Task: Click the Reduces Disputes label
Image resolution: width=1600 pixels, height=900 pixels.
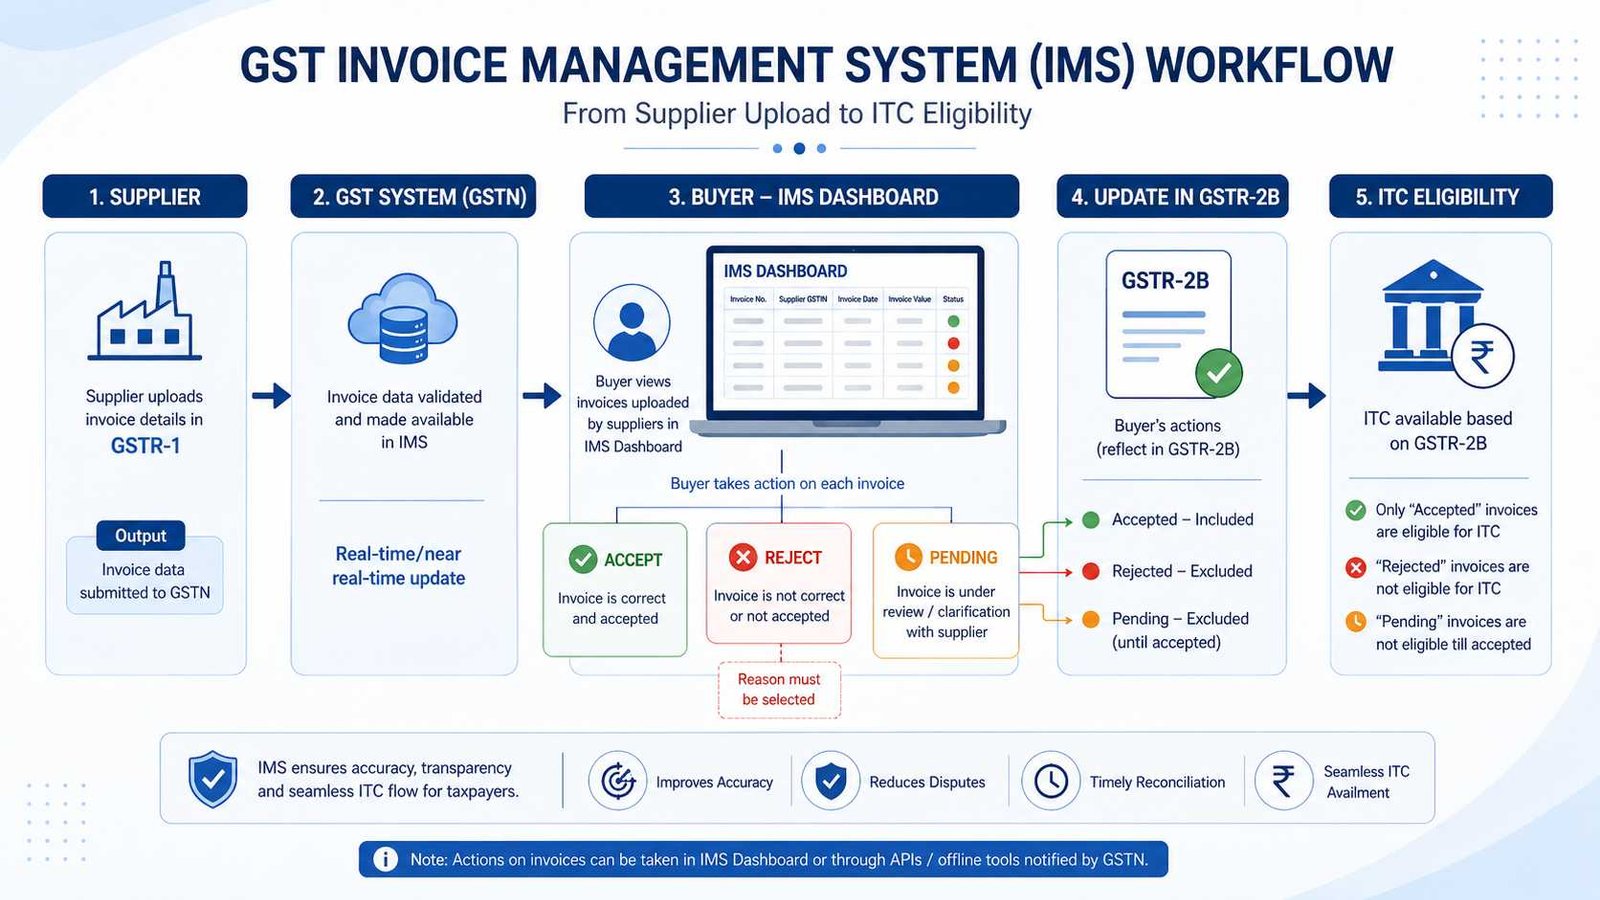Action: pyautogui.click(x=927, y=782)
